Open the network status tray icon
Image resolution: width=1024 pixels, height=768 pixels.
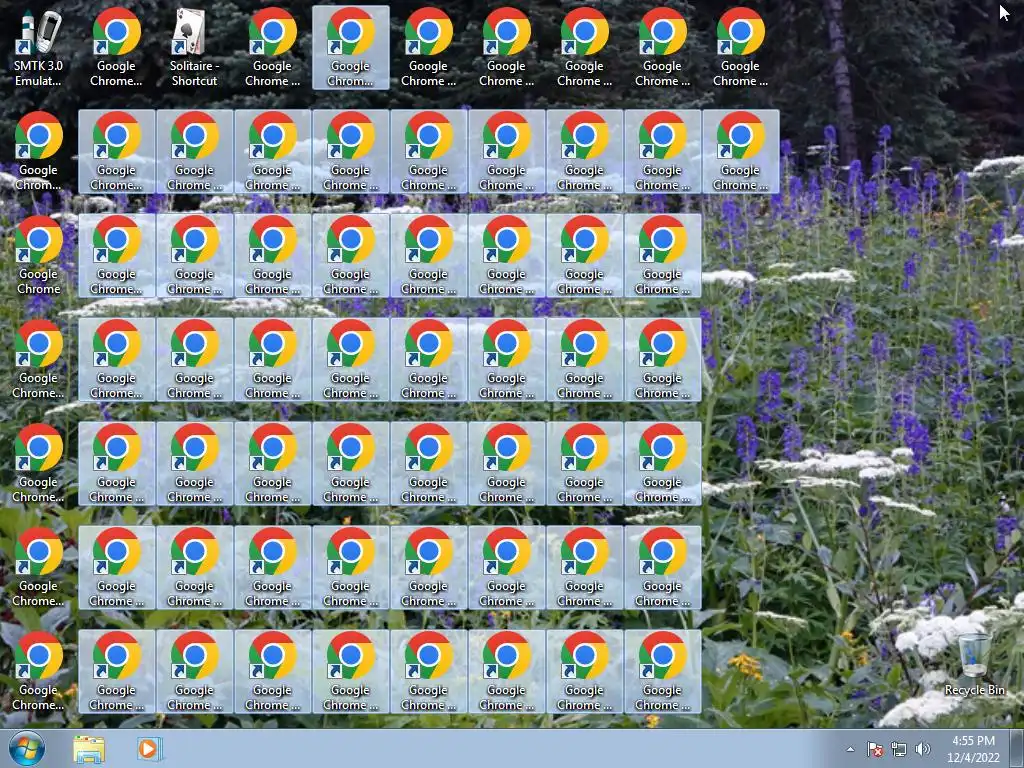coord(899,750)
